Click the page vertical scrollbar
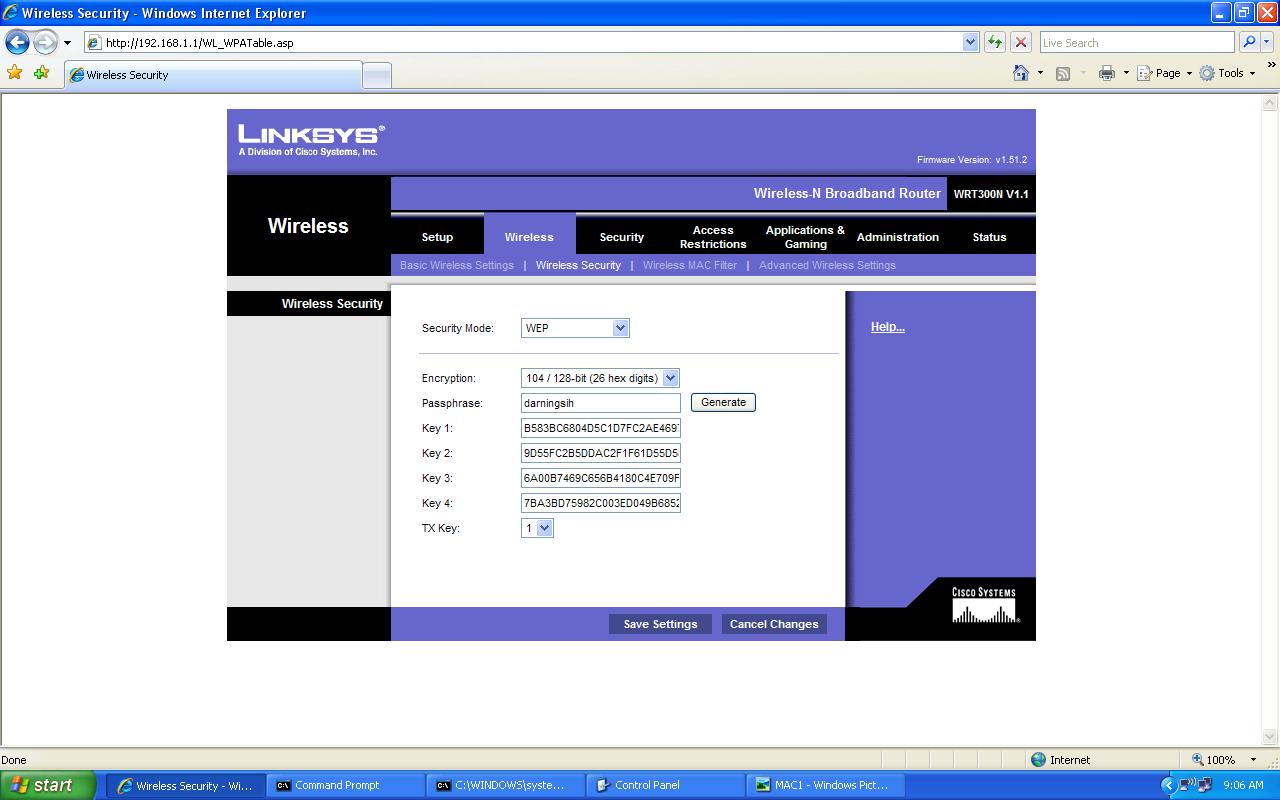1280x800 pixels. click(1271, 420)
